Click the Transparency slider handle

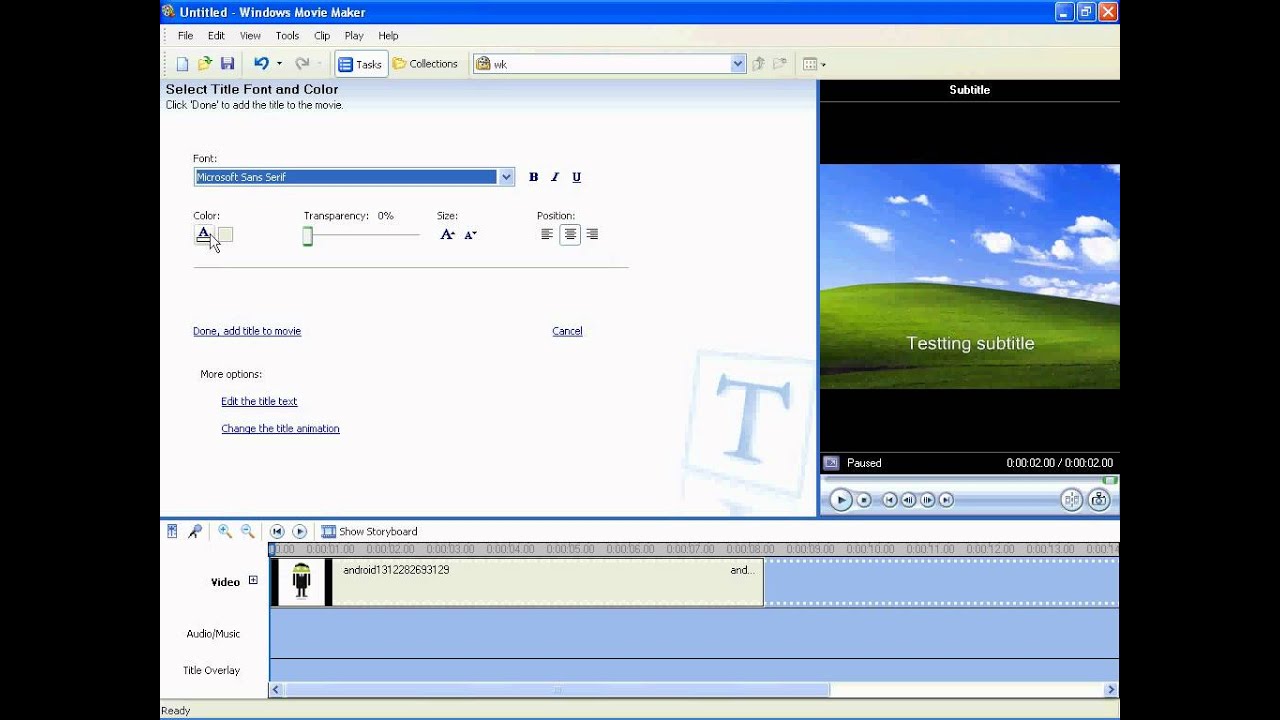coord(308,236)
